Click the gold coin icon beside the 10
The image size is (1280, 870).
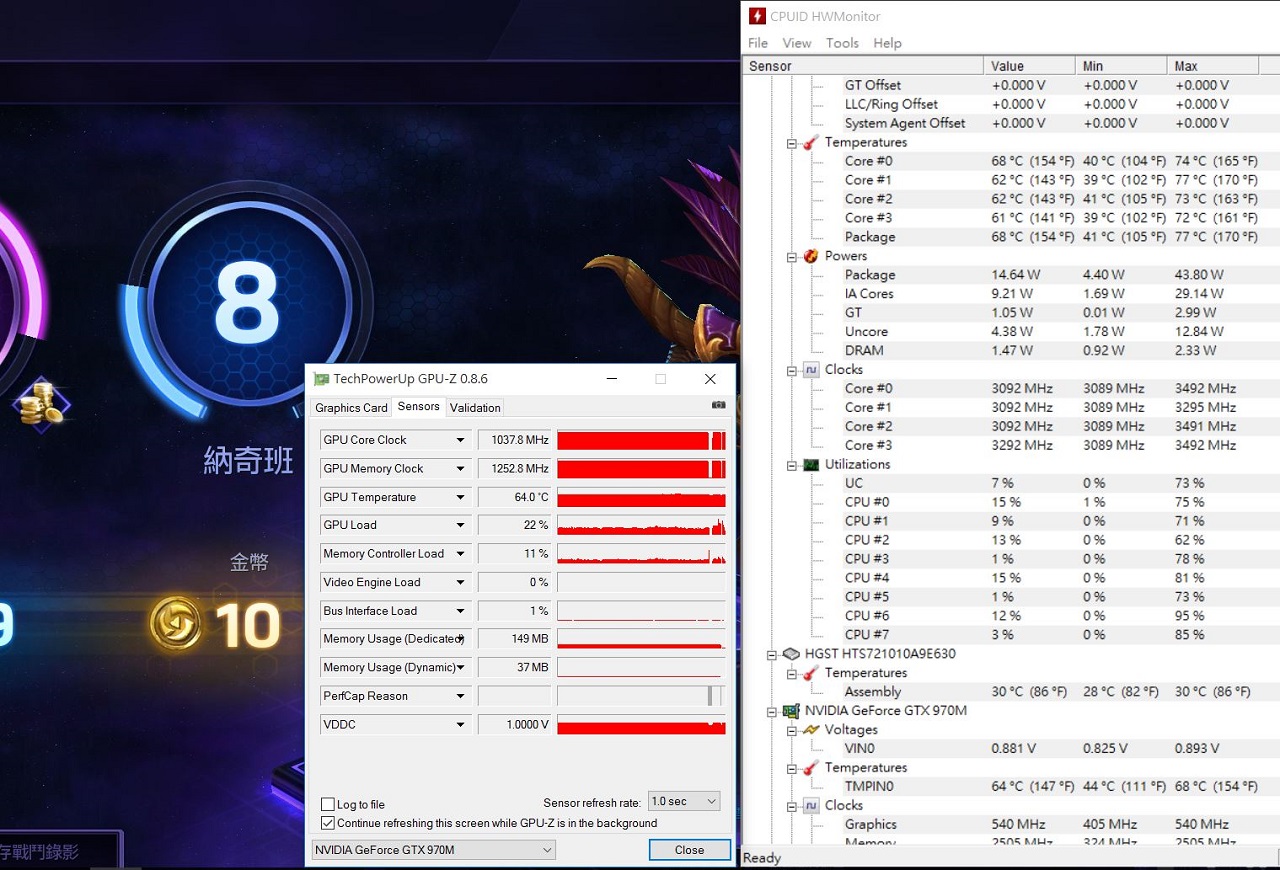pos(176,623)
